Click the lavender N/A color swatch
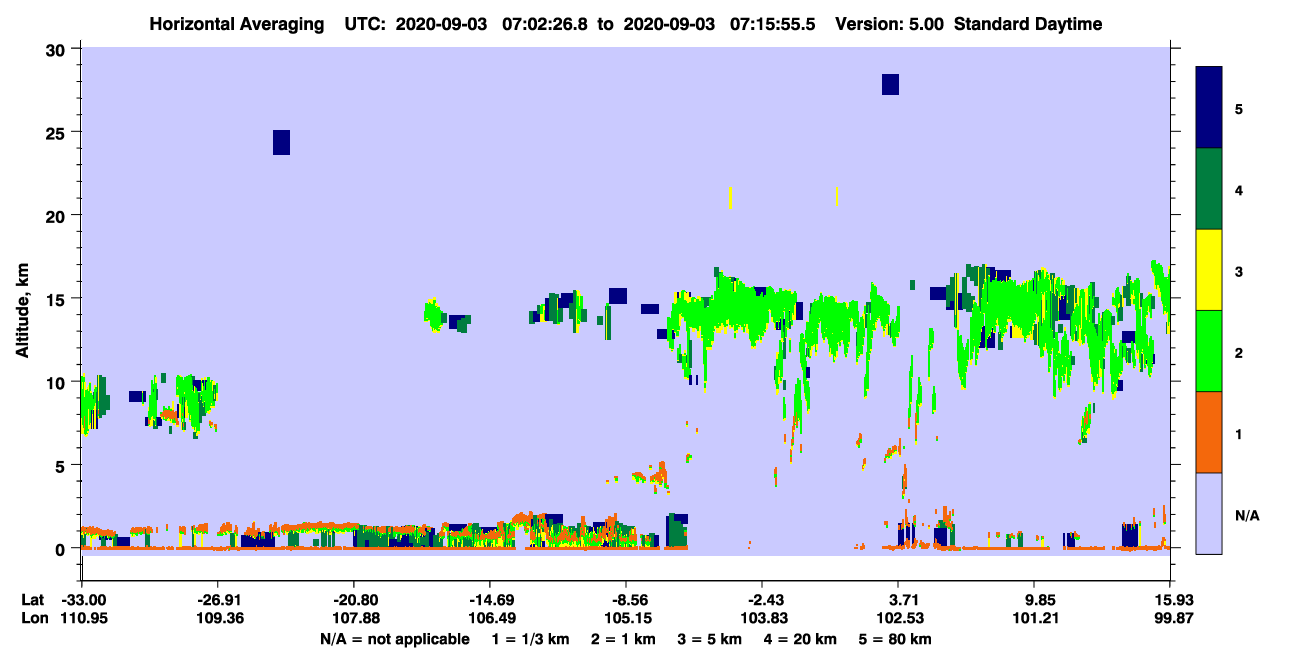1300x667 pixels. pos(1209,513)
